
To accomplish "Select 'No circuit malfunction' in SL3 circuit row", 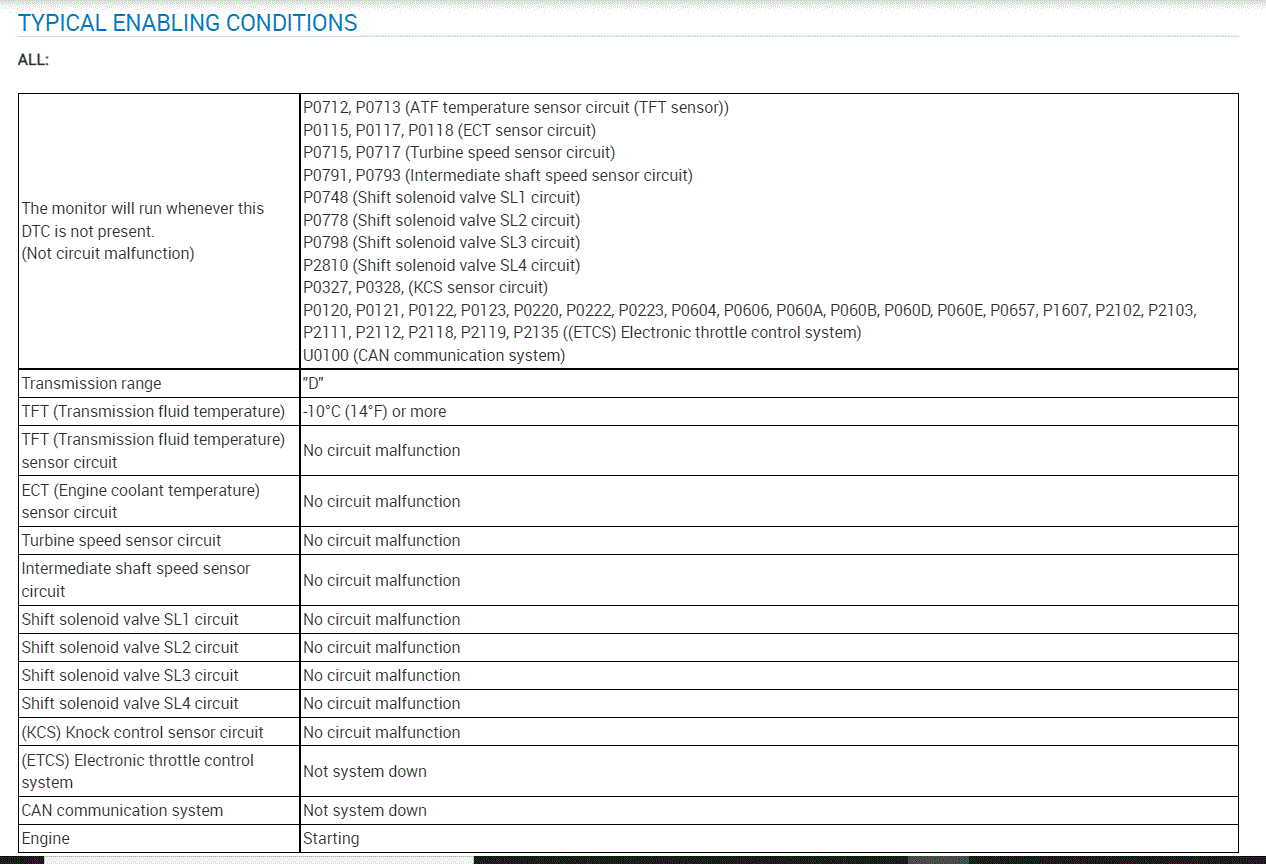I will click(382, 675).
